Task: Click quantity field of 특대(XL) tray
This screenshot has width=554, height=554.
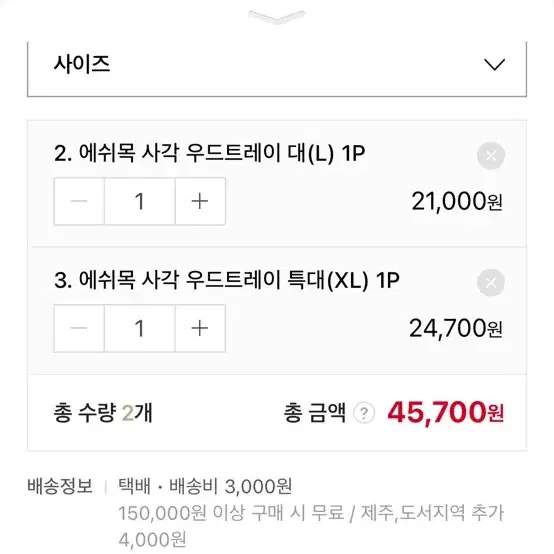Action: tap(140, 328)
